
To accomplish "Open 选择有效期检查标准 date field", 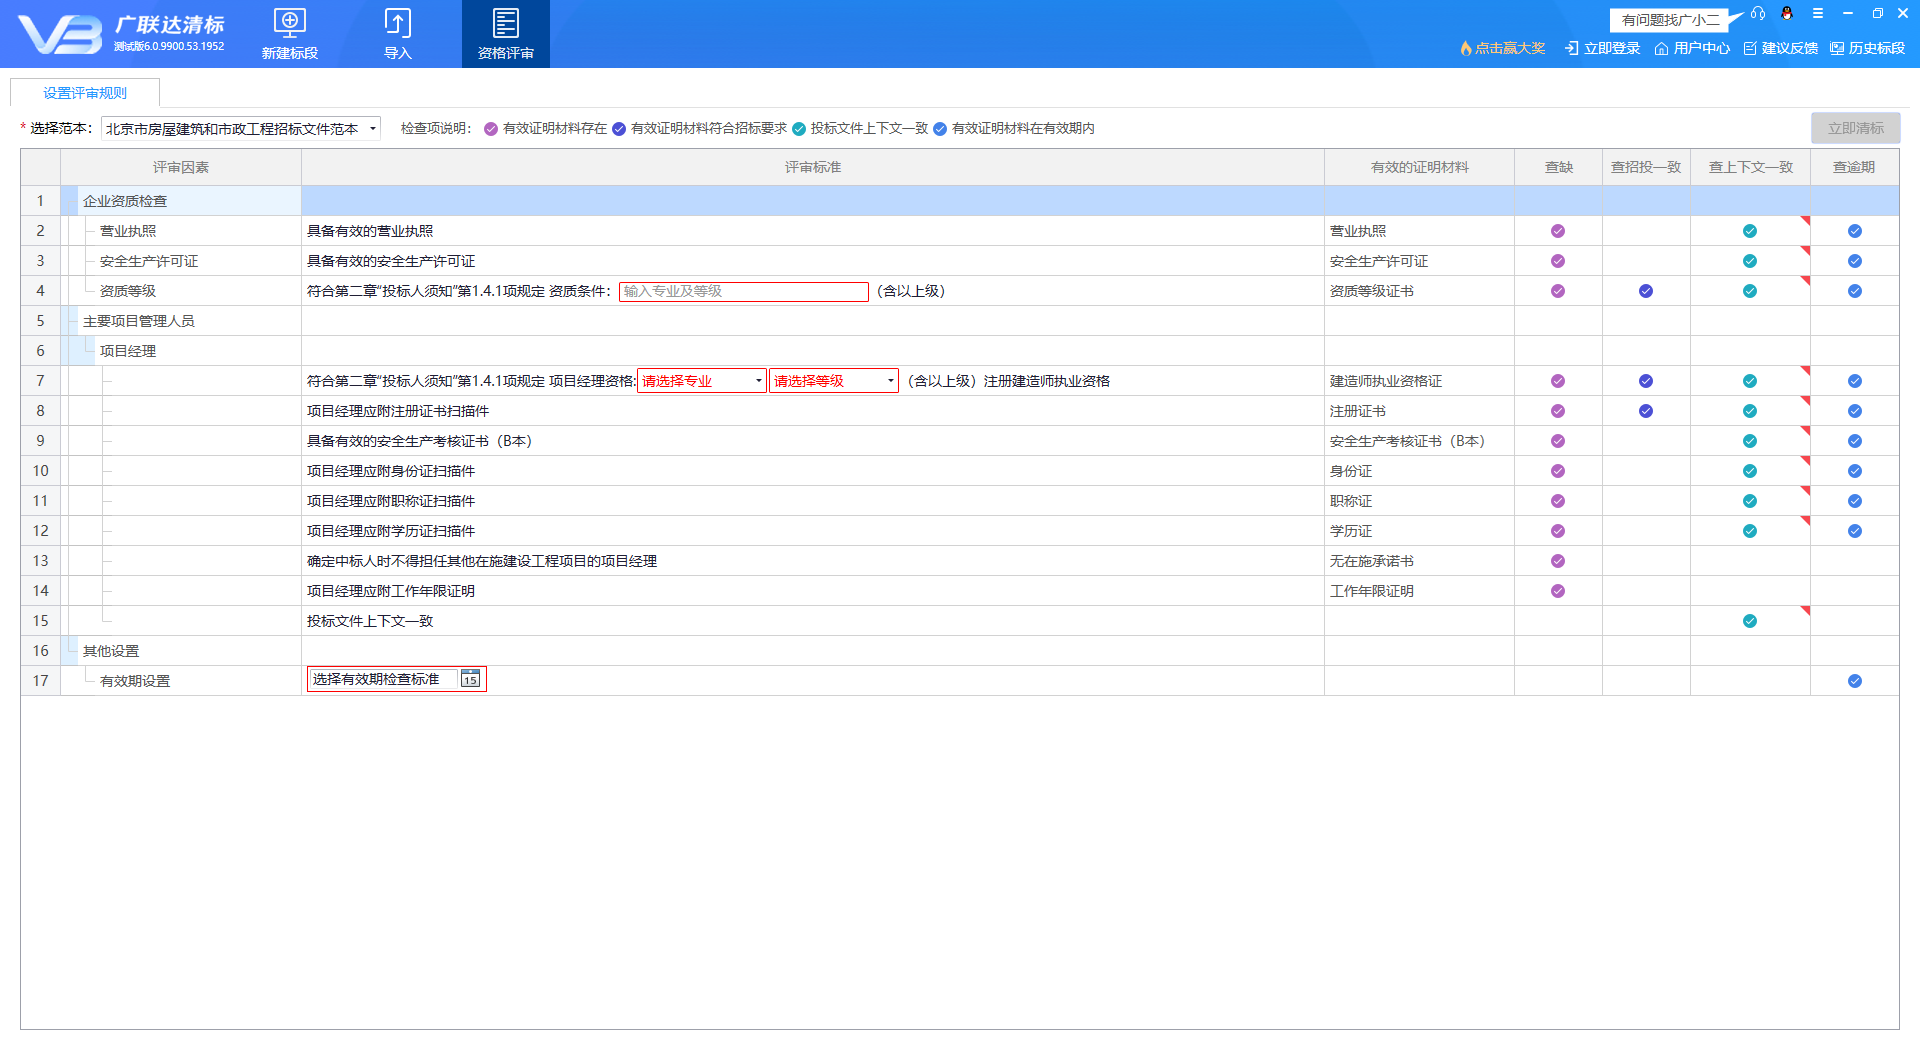I will click(x=397, y=680).
